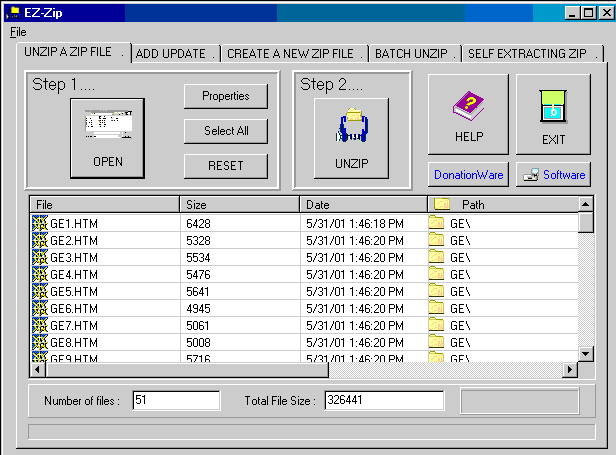Click the DonationWare button
The height and width of the screenshot is (455, 616).
[x=468, y=174]
